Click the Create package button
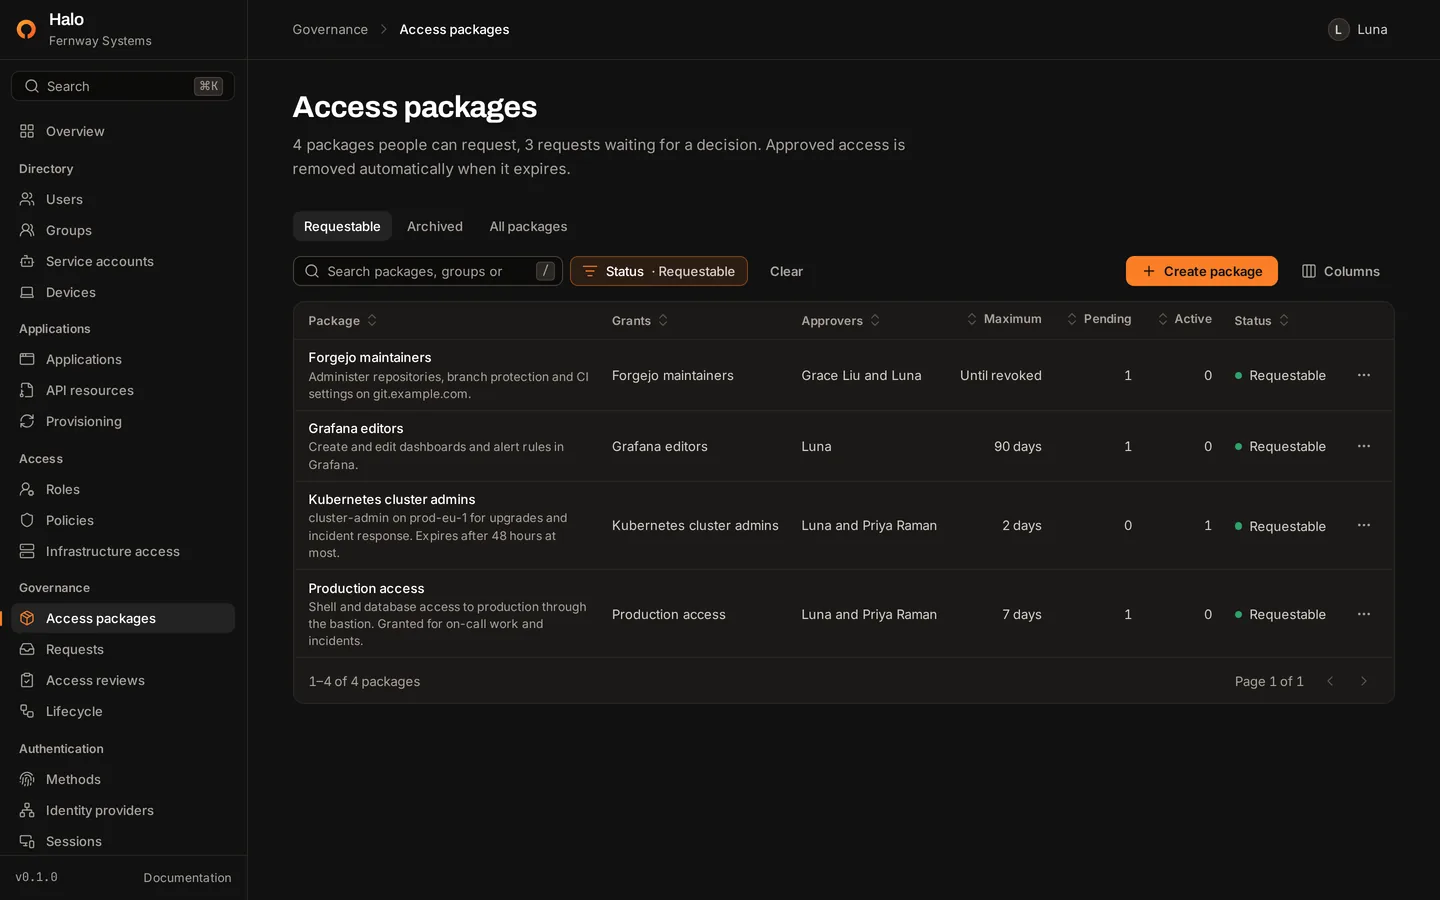The image size is (1440, 900). click(x=1202, y=271)
